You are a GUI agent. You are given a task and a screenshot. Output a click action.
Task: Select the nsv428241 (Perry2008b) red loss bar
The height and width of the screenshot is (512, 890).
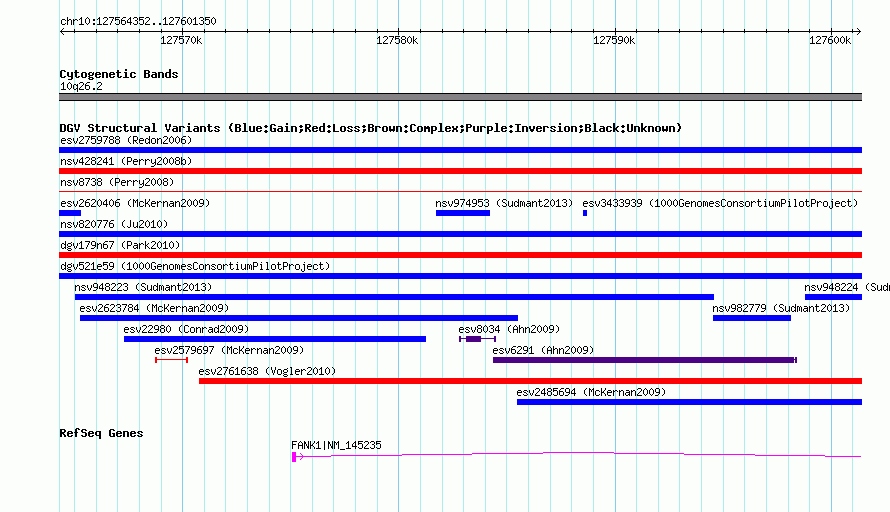[460, 171]
